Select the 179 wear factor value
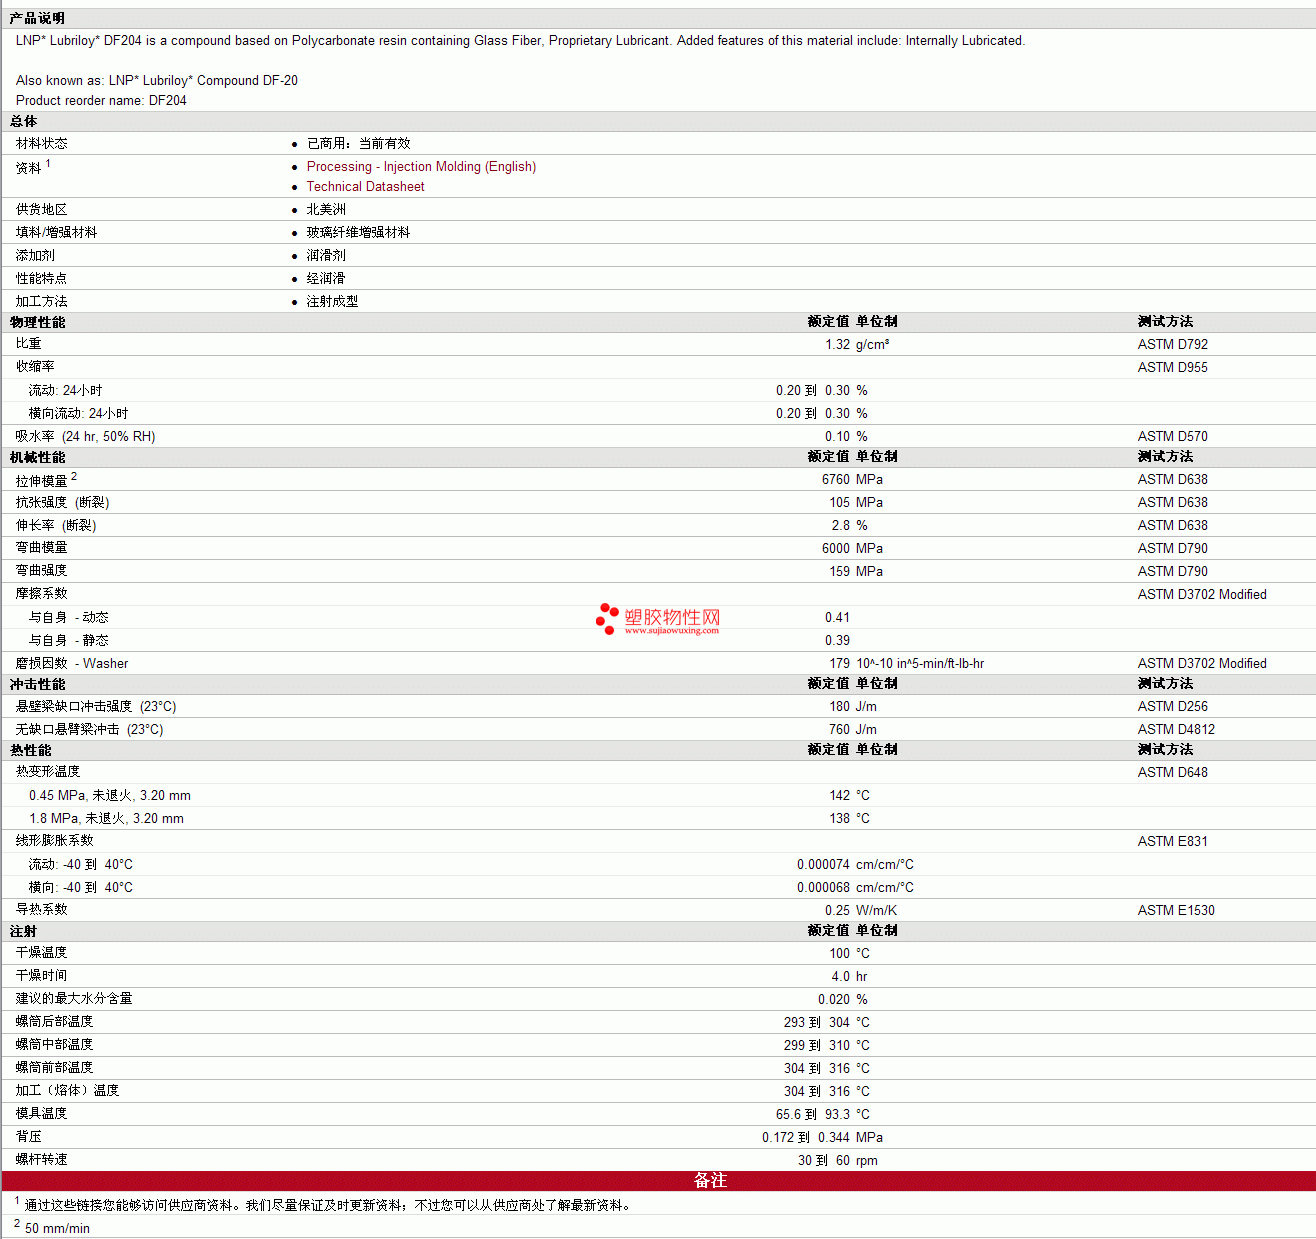Viewport: 1316px width, 1239px height. coord(840,664)
